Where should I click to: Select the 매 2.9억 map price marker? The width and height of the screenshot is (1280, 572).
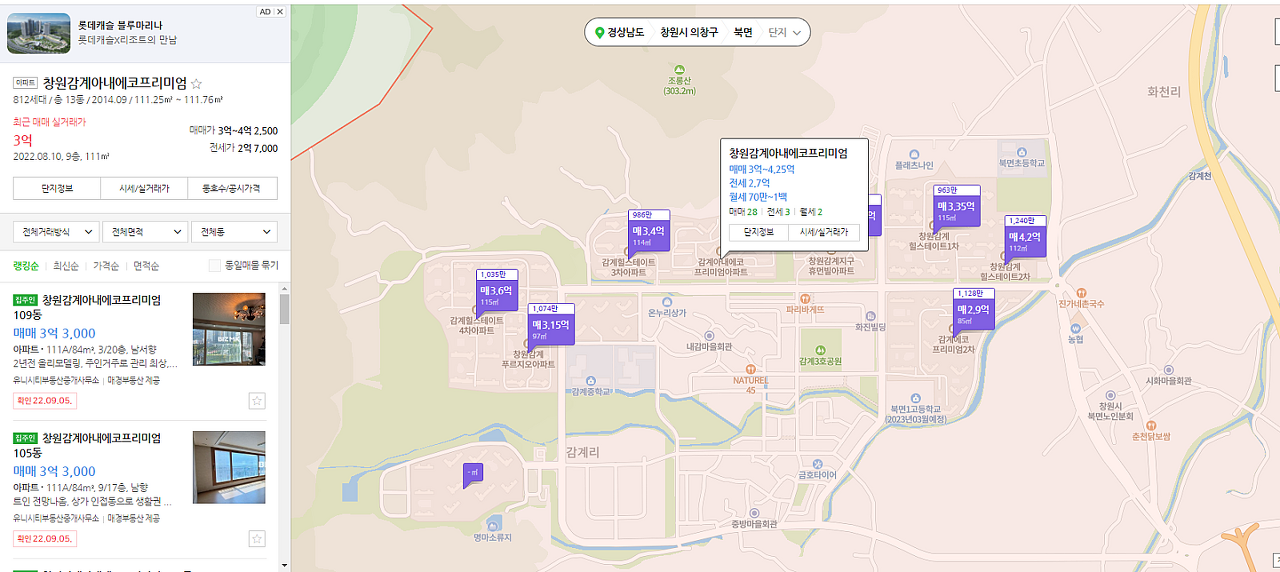click(973, 310)
